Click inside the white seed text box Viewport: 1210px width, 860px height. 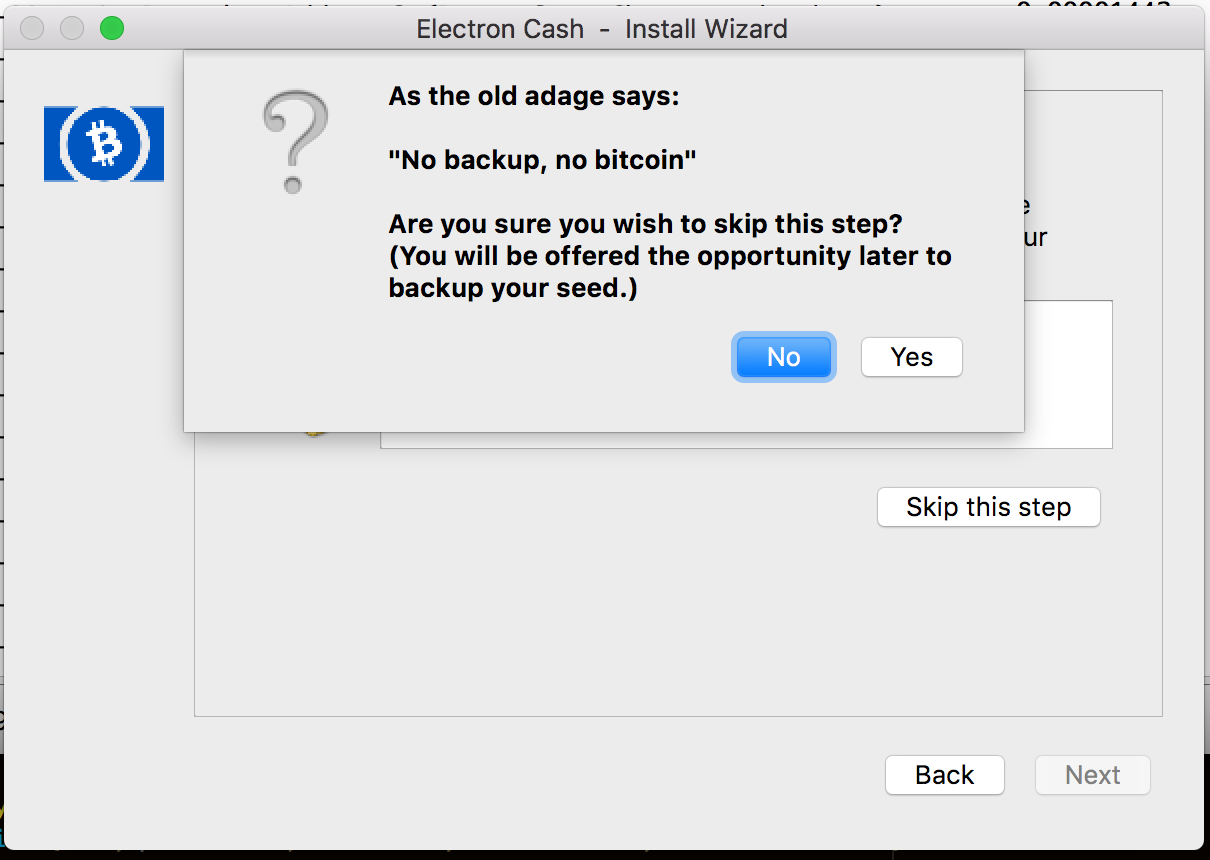(1068, 374)
